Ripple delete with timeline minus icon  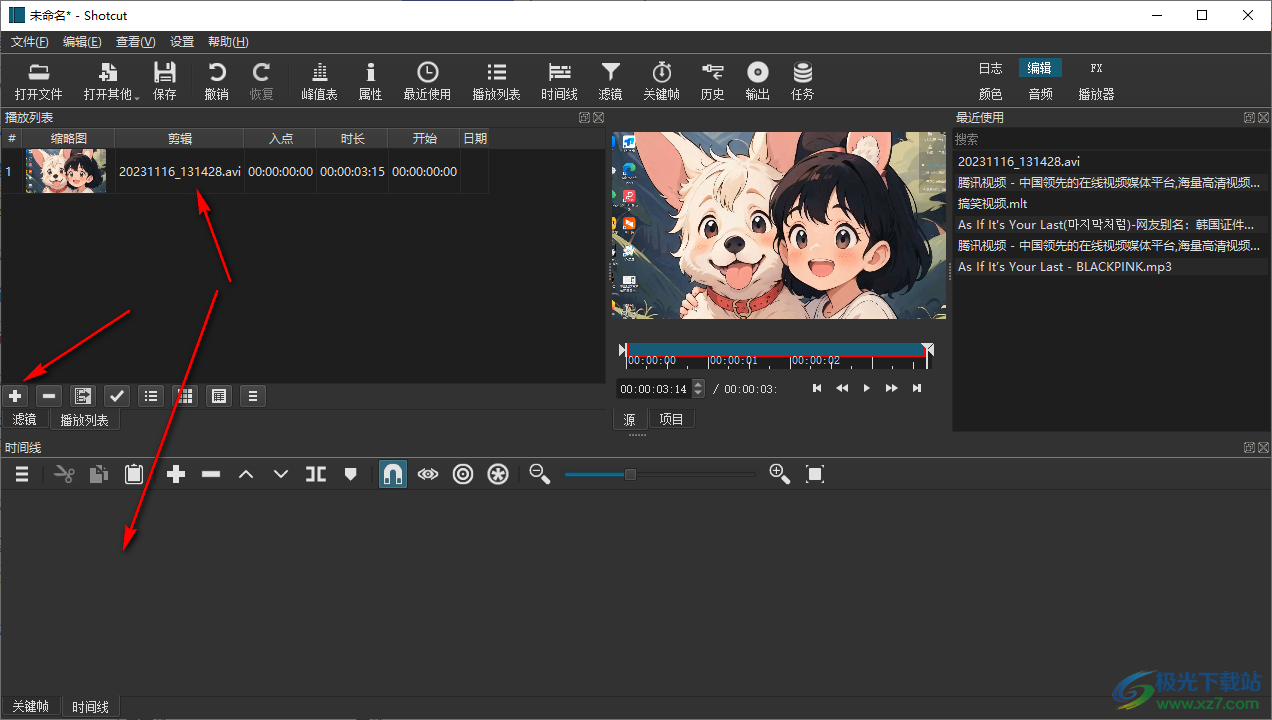(x=211, y=474)
